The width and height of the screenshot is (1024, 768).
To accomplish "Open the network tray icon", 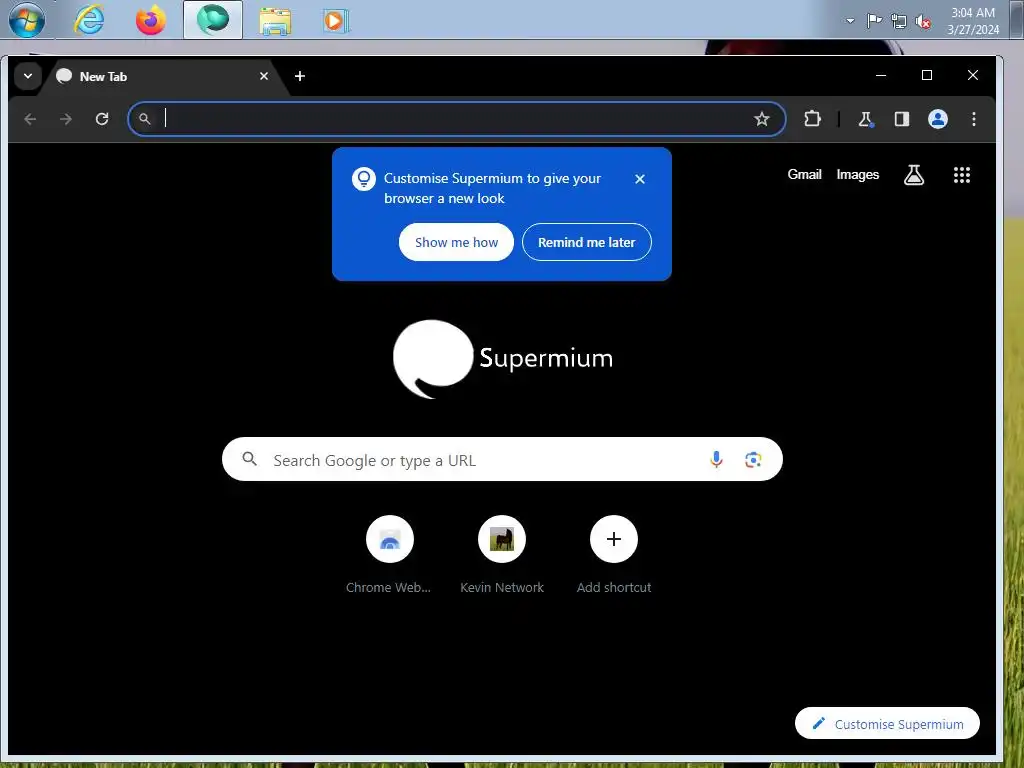I will point(899,21).
